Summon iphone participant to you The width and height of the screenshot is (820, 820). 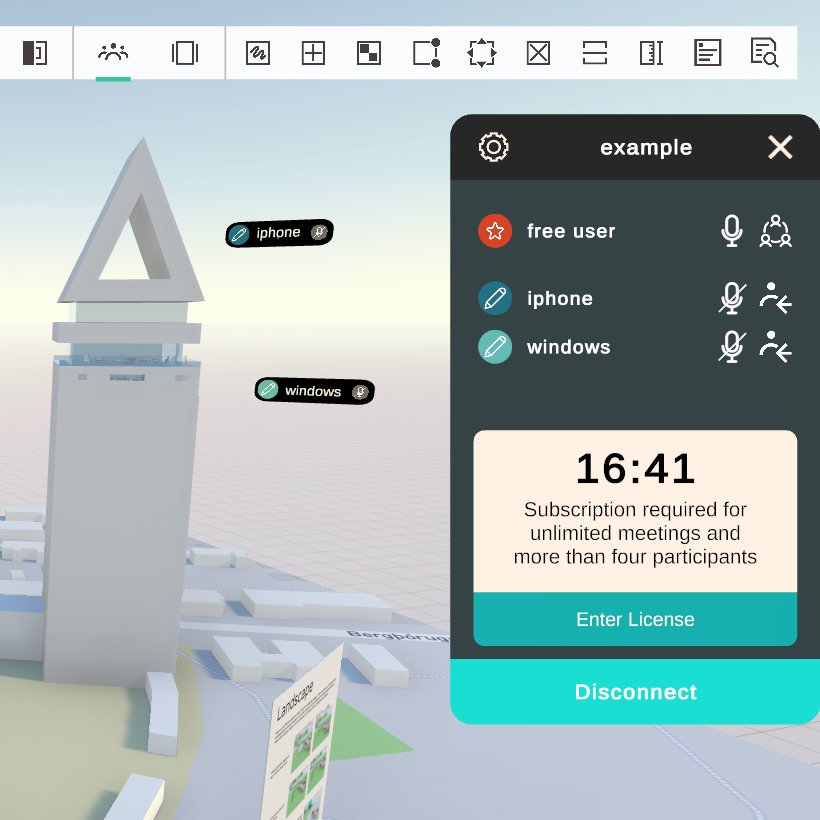[776, 298]
